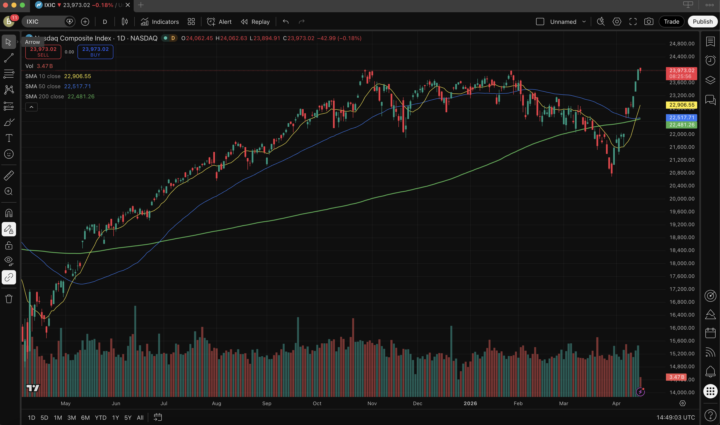
Task: Open the news feed sidebar icon
Action: coord(710,352)
